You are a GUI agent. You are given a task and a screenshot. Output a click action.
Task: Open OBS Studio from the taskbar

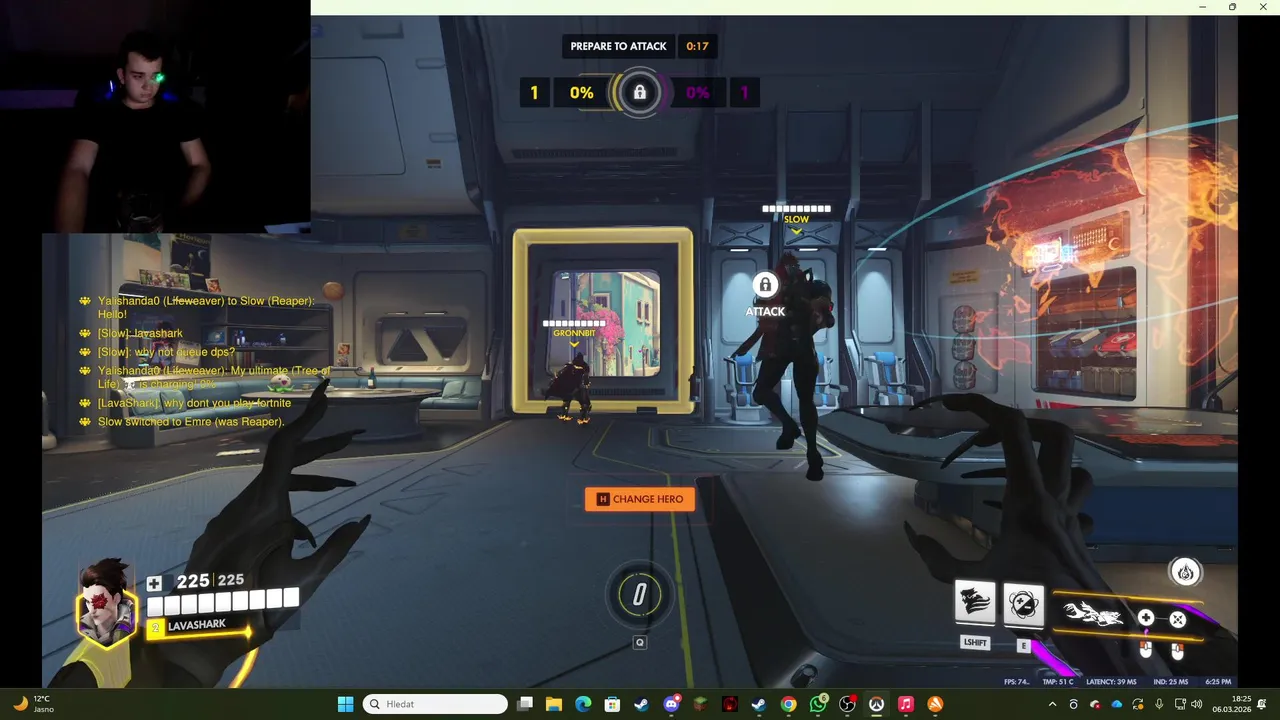[x=847, y=704]
